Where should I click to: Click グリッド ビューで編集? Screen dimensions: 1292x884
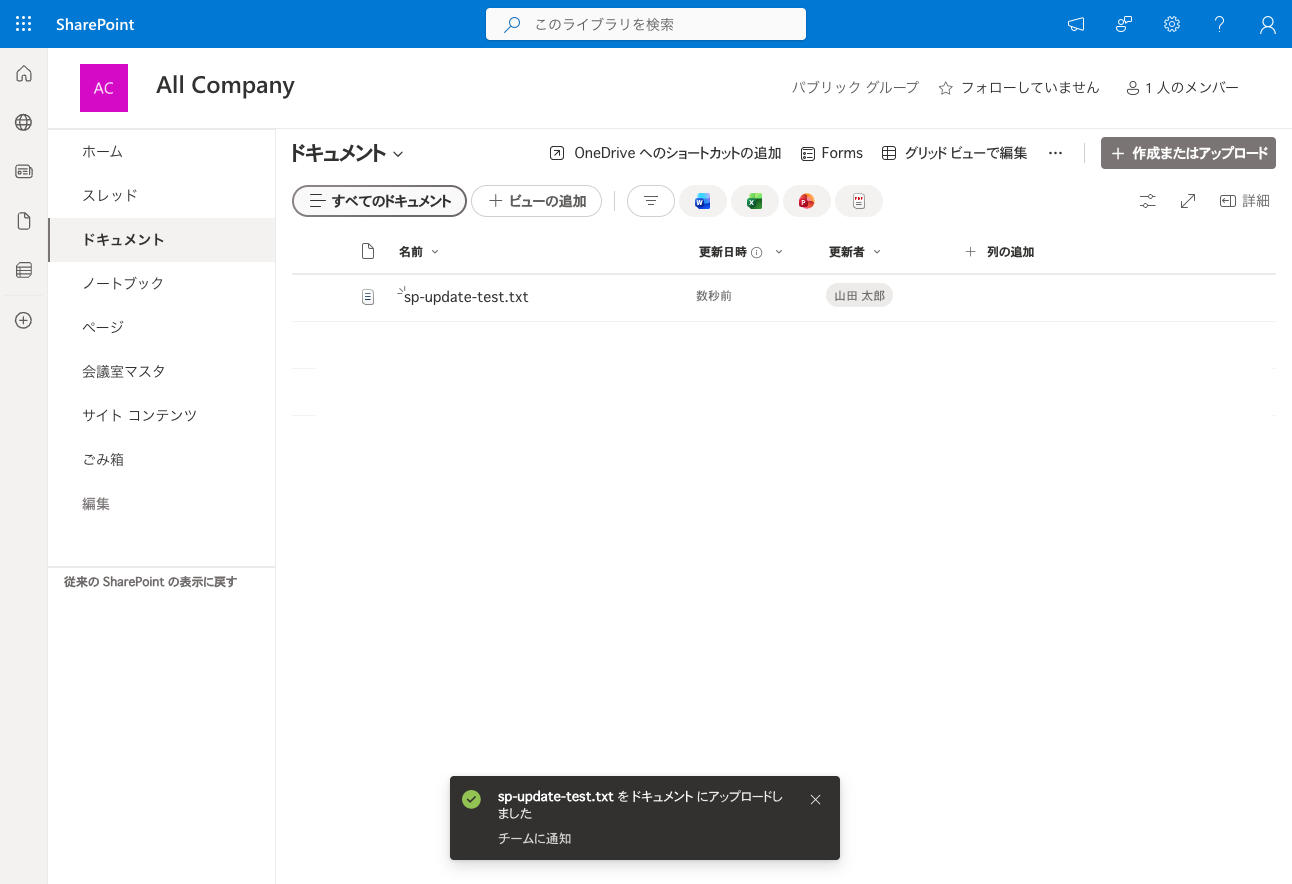pyautogui.click(x=954, y=153)
